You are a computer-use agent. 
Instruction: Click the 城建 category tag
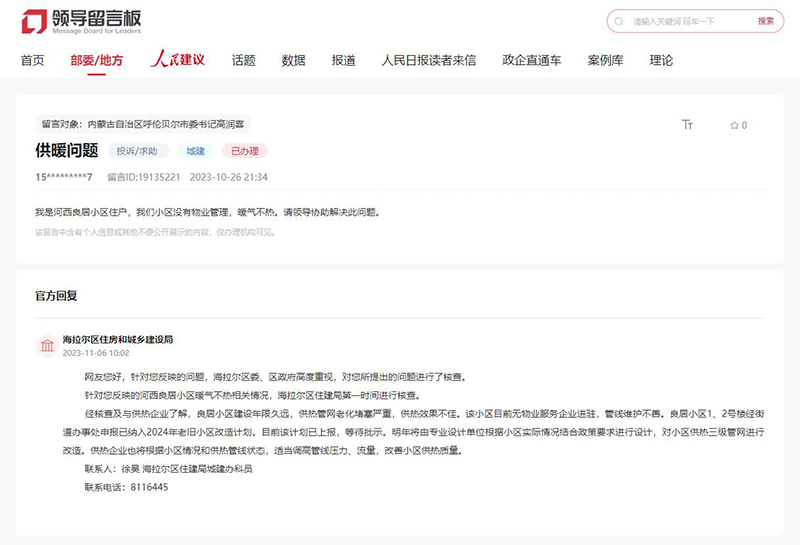pyautogui.click(x=196, y=152)
